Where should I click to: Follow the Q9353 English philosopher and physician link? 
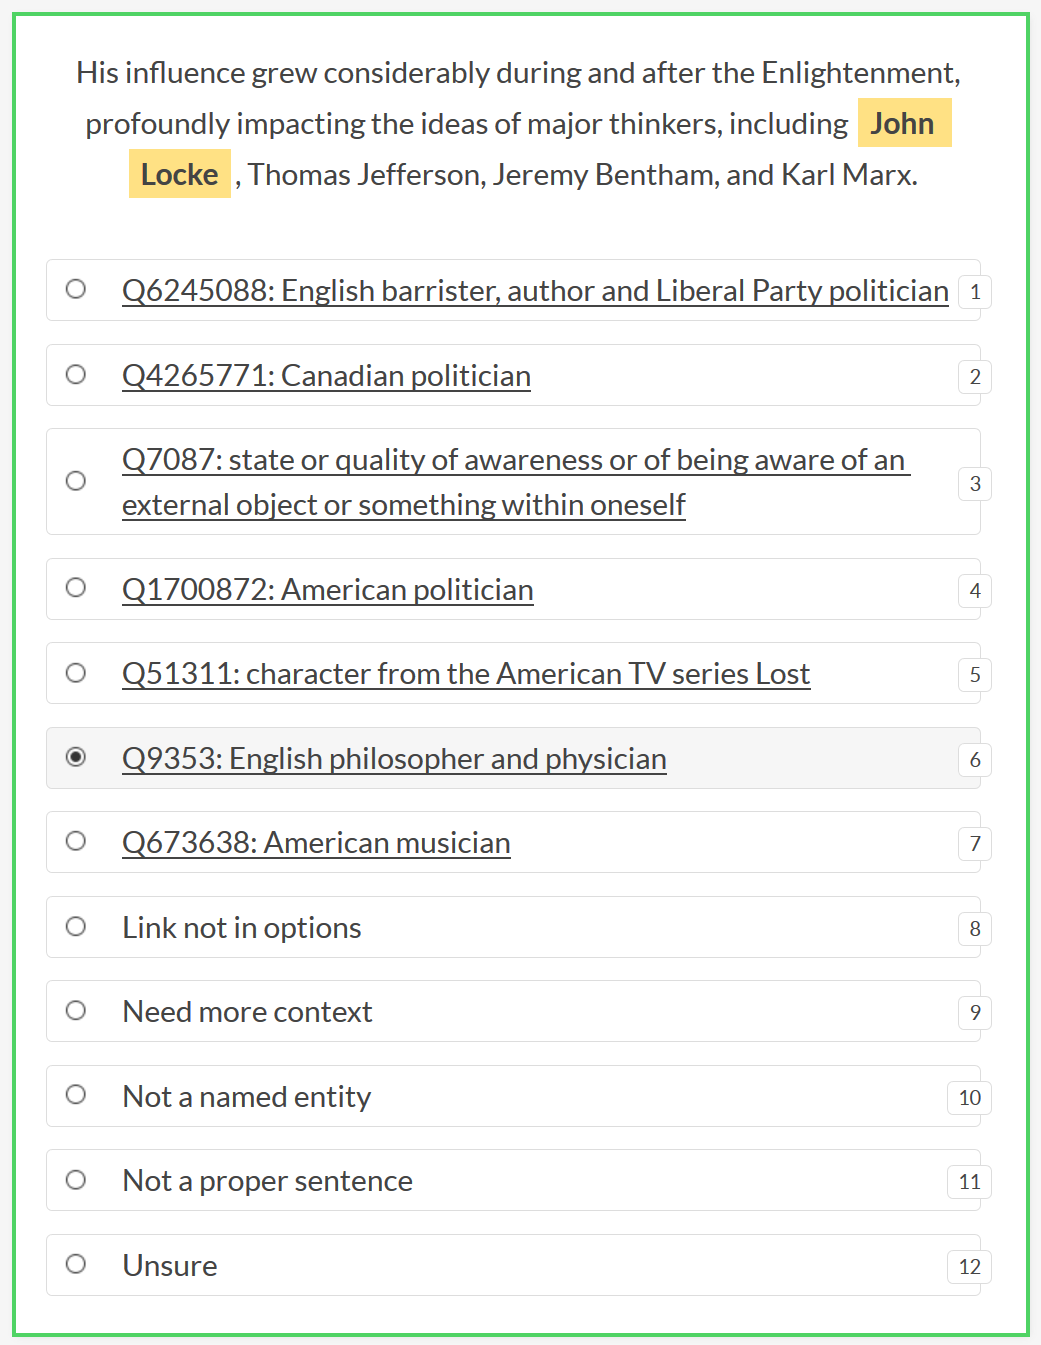click(x=394, y=759)
